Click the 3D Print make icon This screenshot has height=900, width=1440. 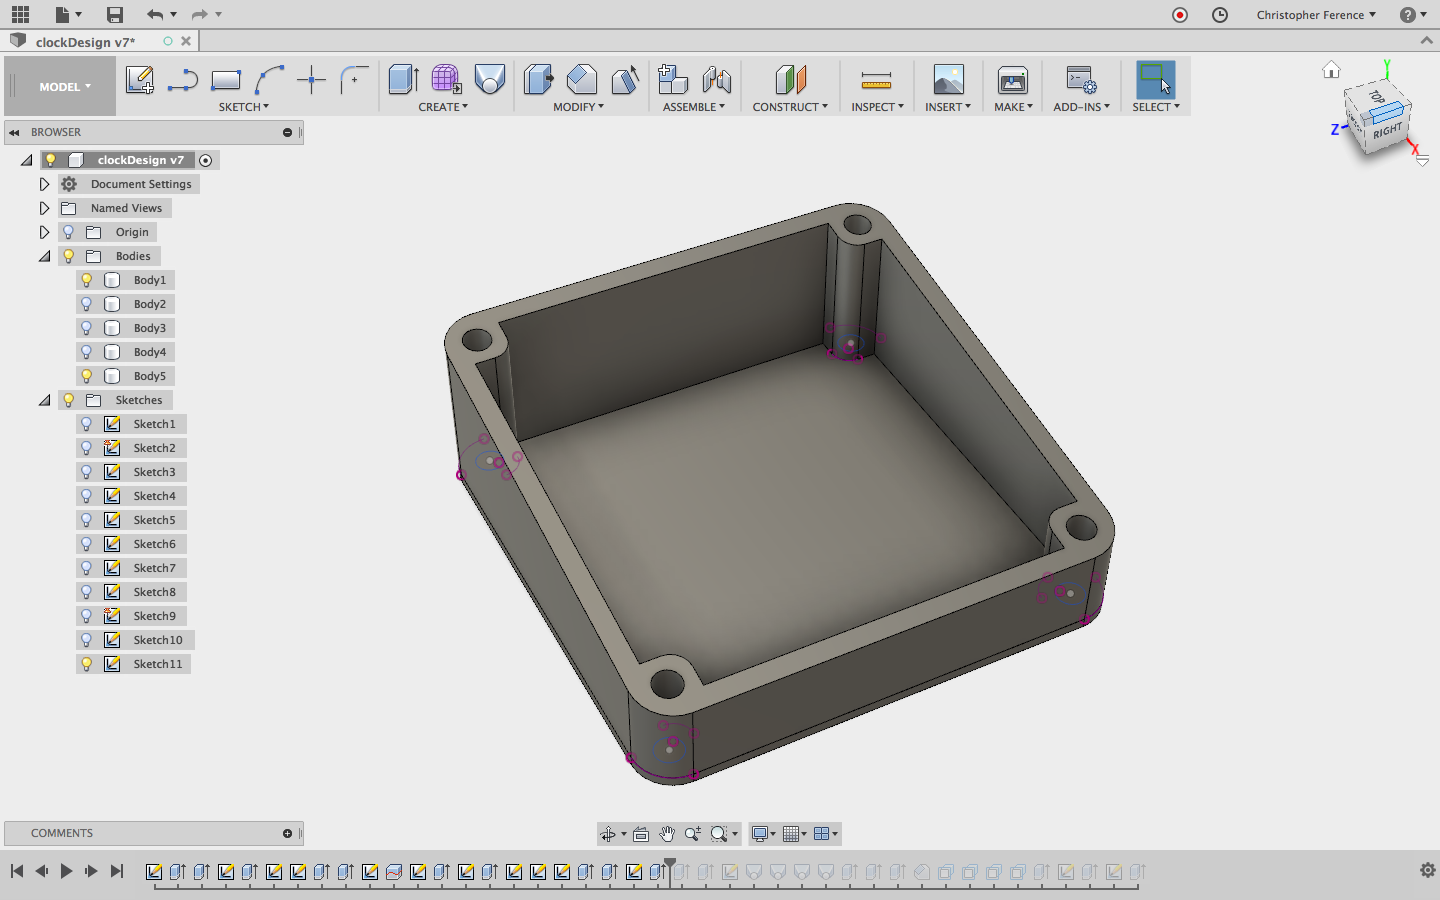click(1013, 80)
